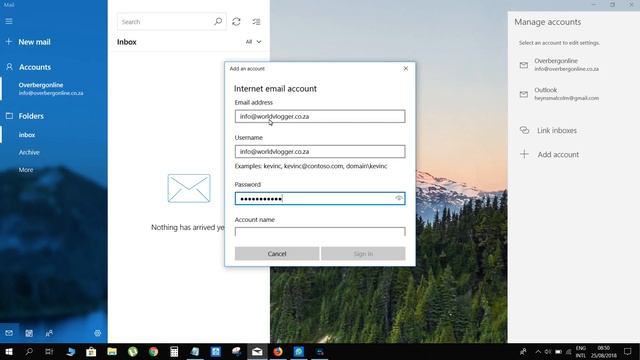This screenshot has width=640, height=360.
Task: Select Inbox folder in sidebar
Action: click(x=27, y=135)
